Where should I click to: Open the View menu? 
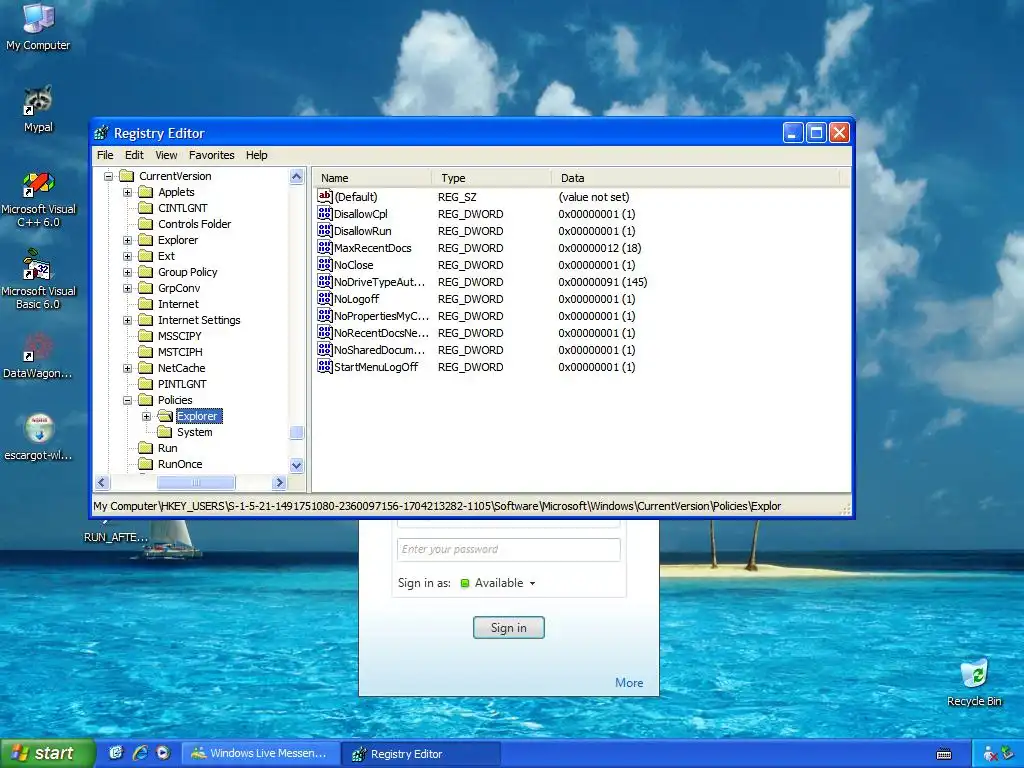coord(166,155)
